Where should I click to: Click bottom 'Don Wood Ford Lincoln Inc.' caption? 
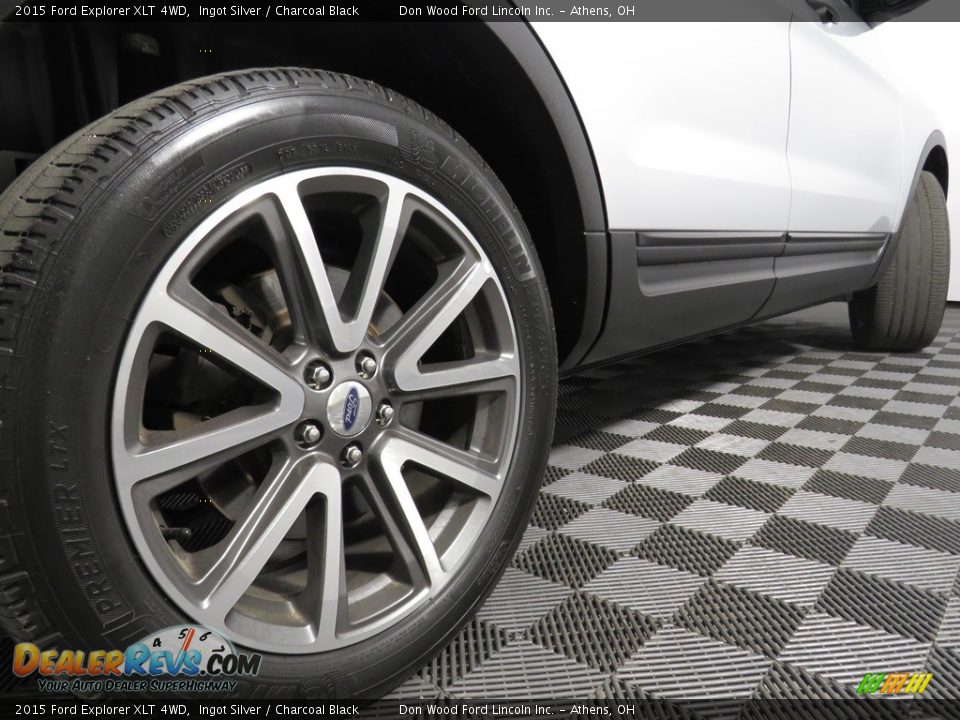476,710
